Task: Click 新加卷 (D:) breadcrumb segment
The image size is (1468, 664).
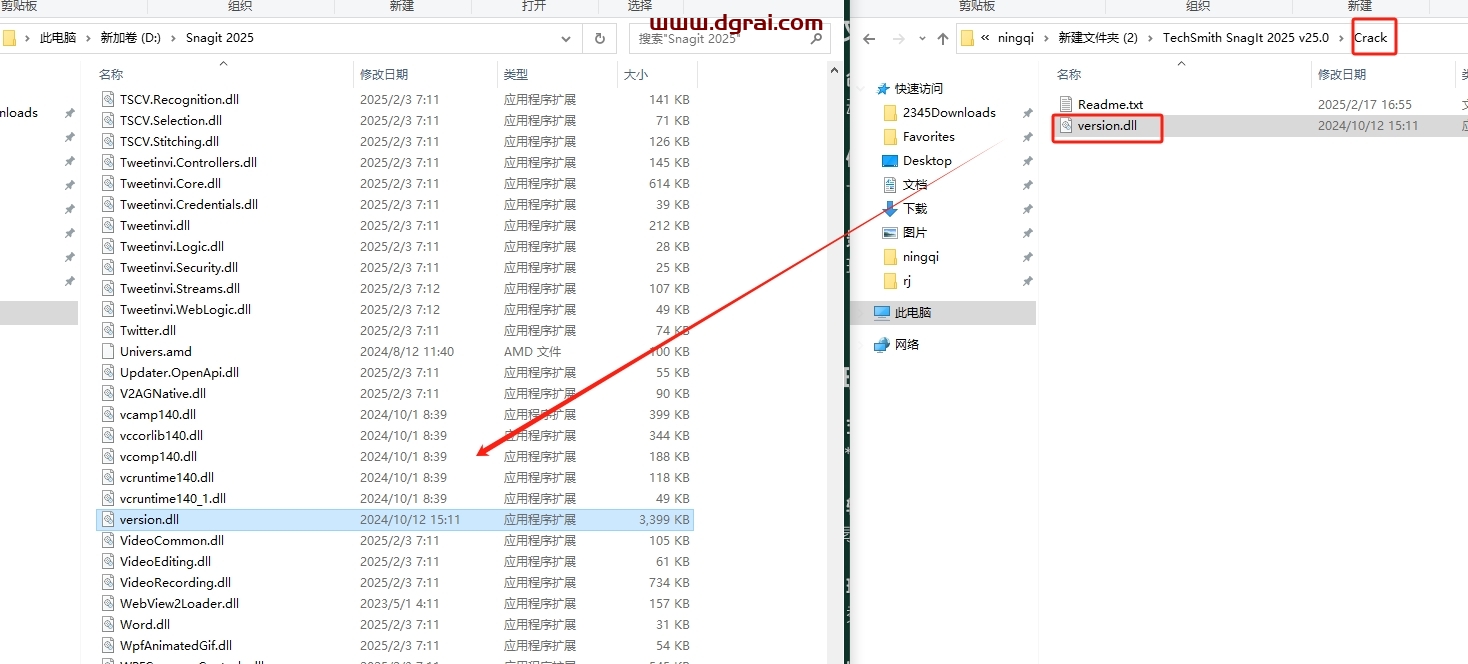Action: 131,38
